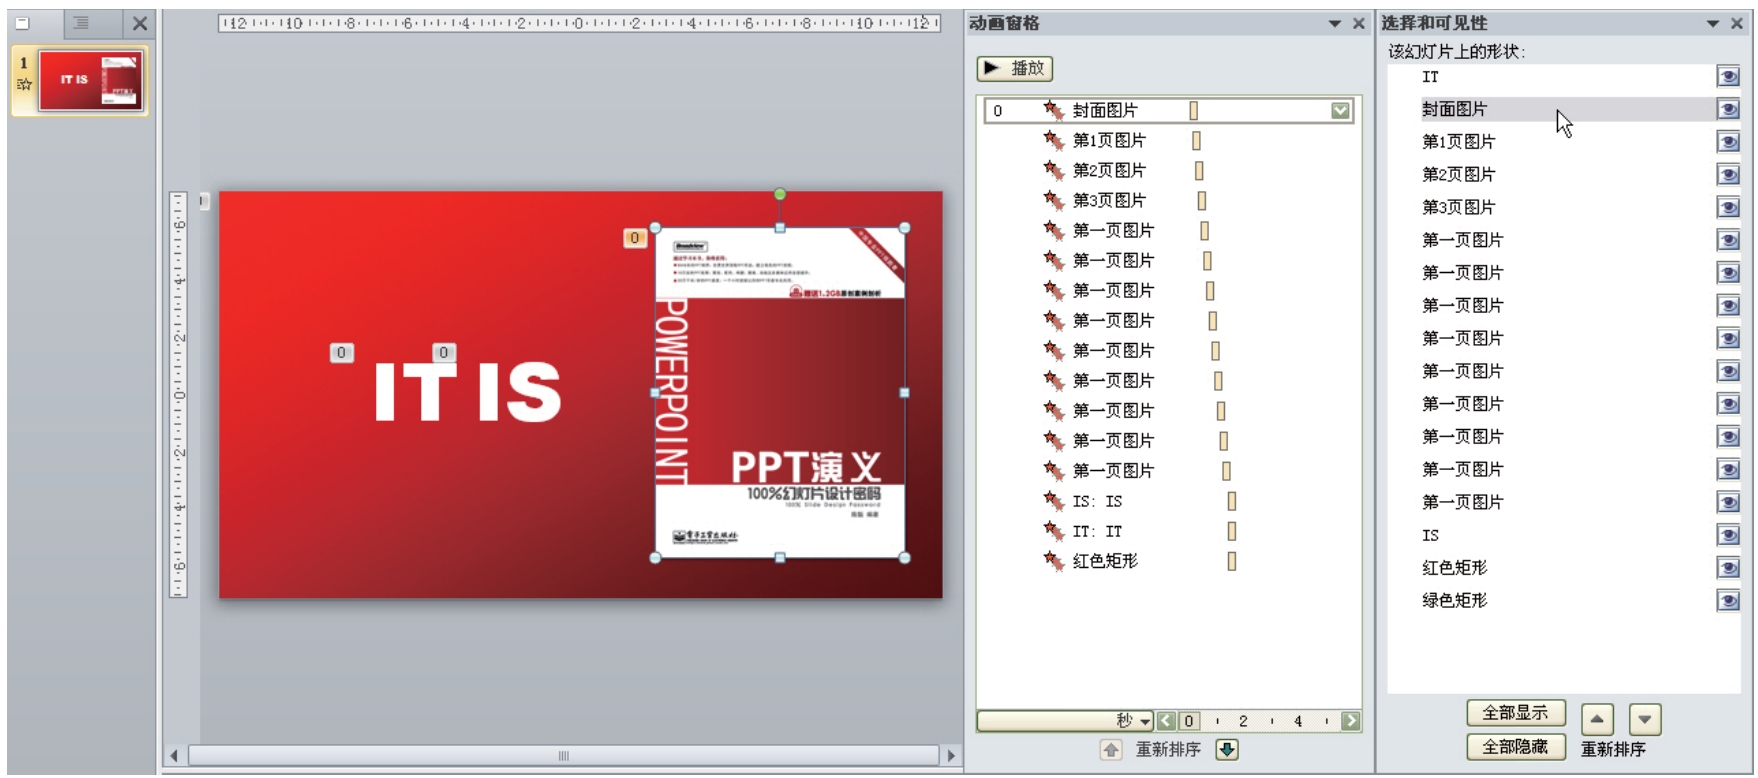This screenshot has height=778, width=1758.
Task: Hide the IT shape using its eye icon
Action: 1727,77
